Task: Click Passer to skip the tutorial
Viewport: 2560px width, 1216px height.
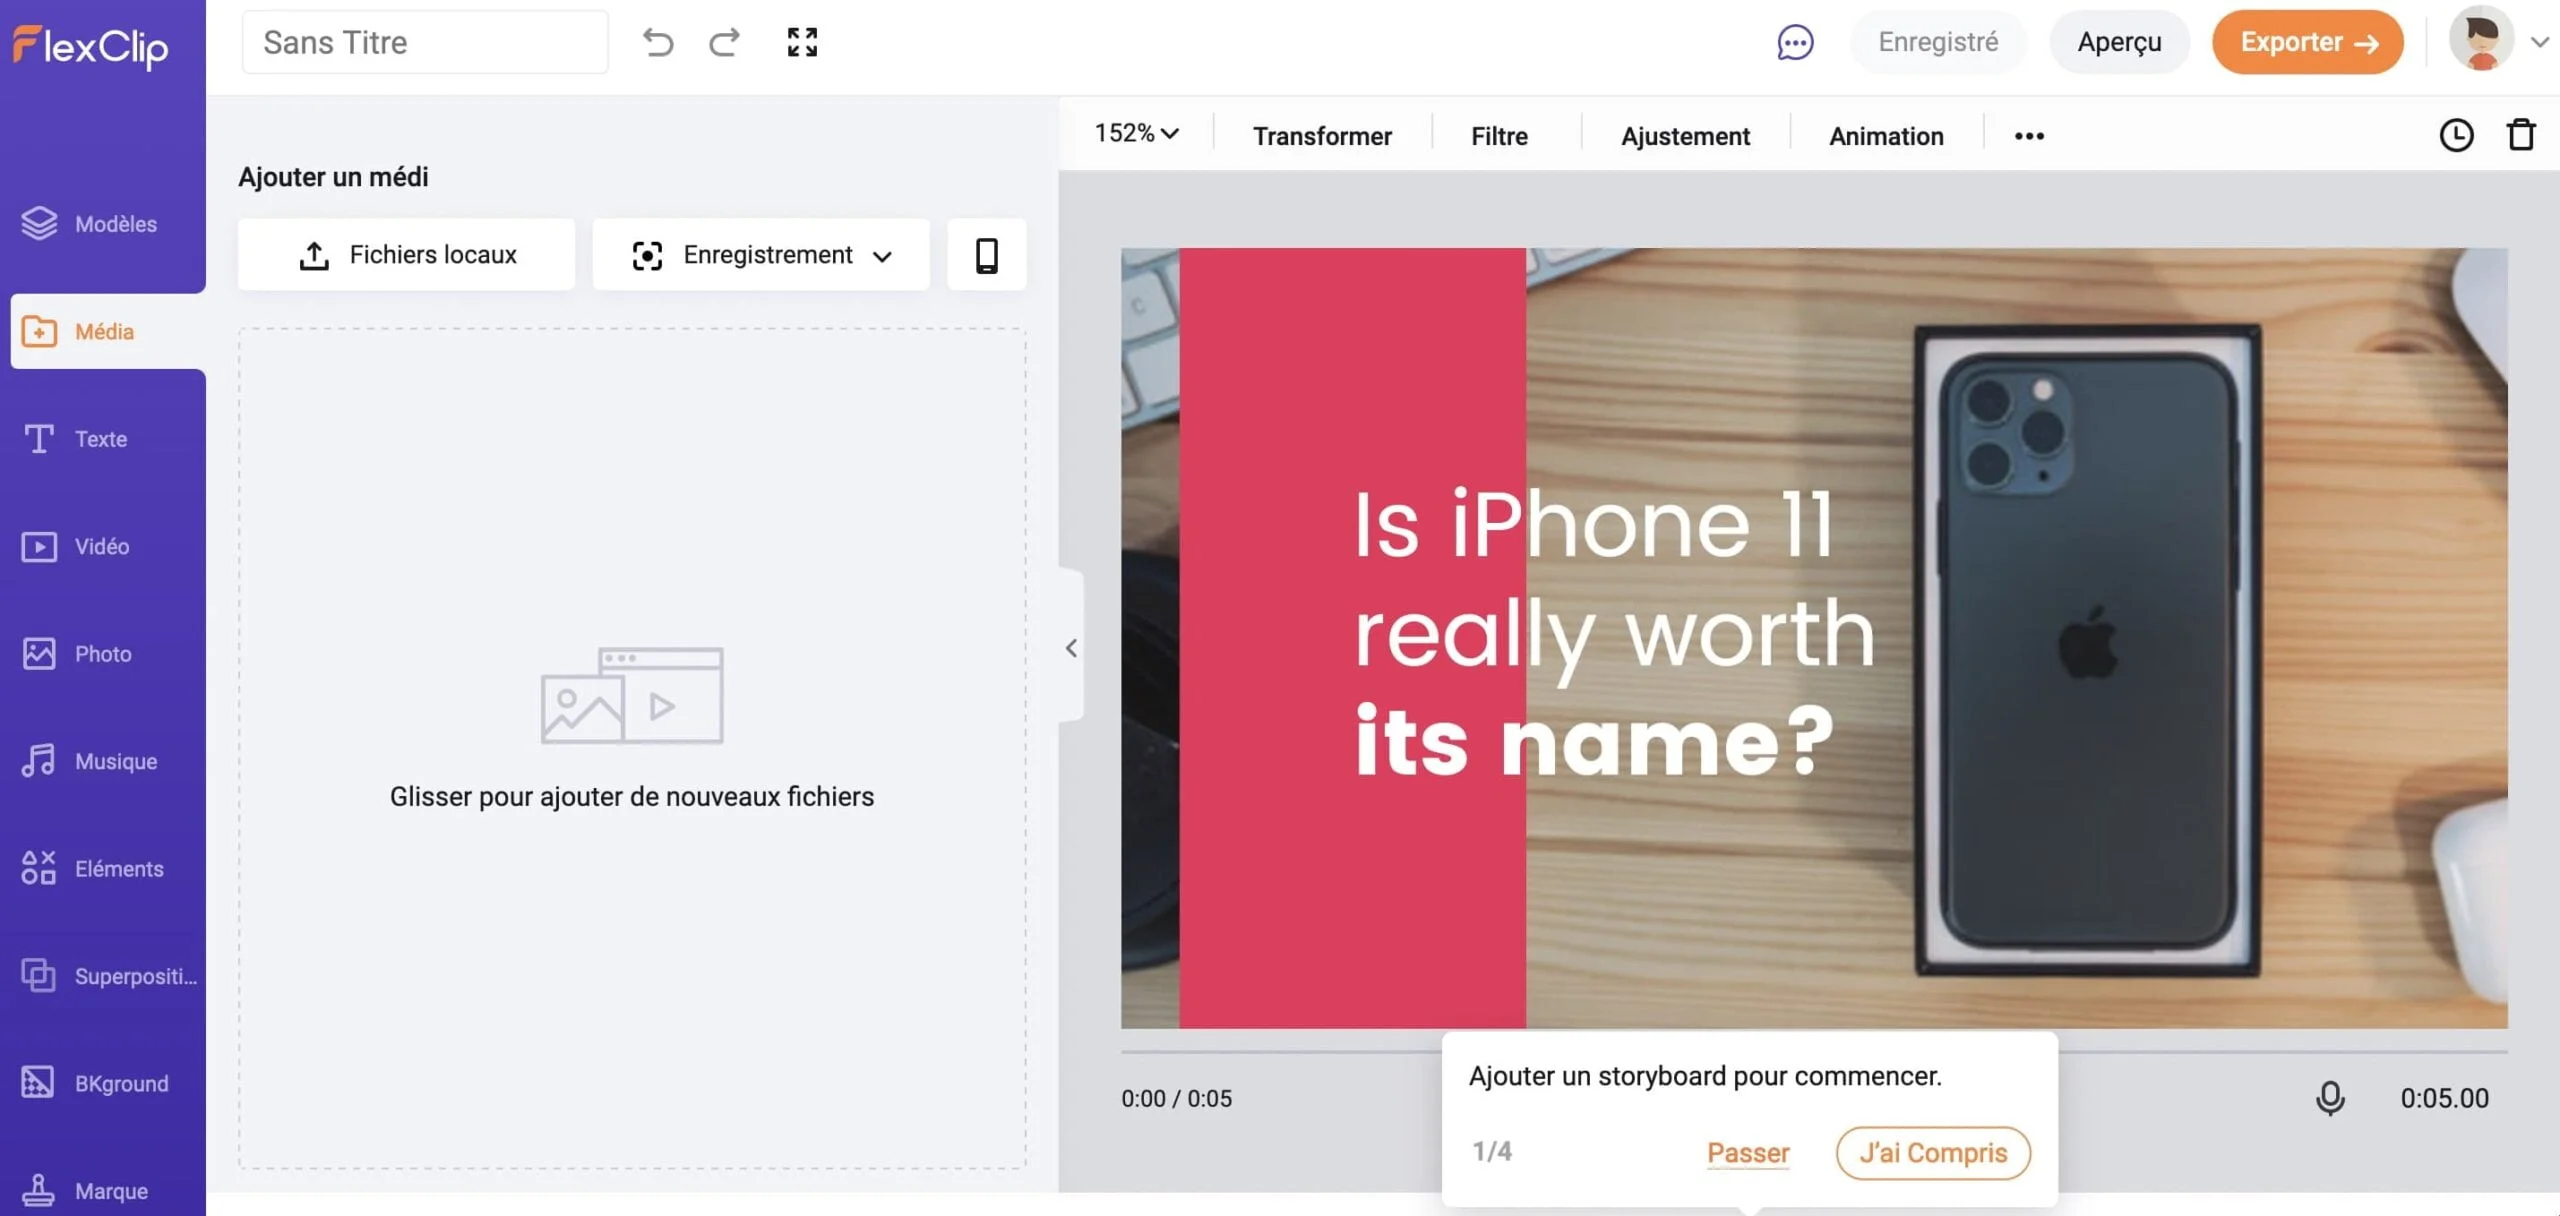Action: (x=1748, y=1153)
